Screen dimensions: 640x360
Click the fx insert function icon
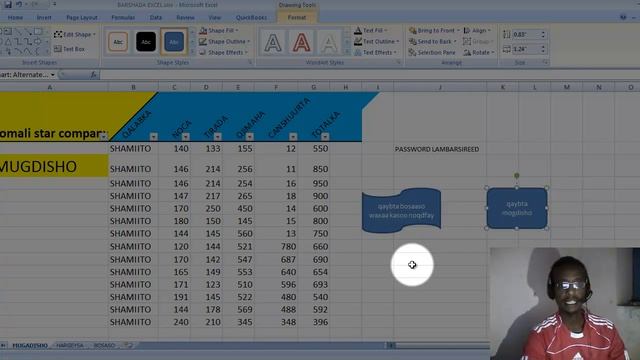point(93,75)
